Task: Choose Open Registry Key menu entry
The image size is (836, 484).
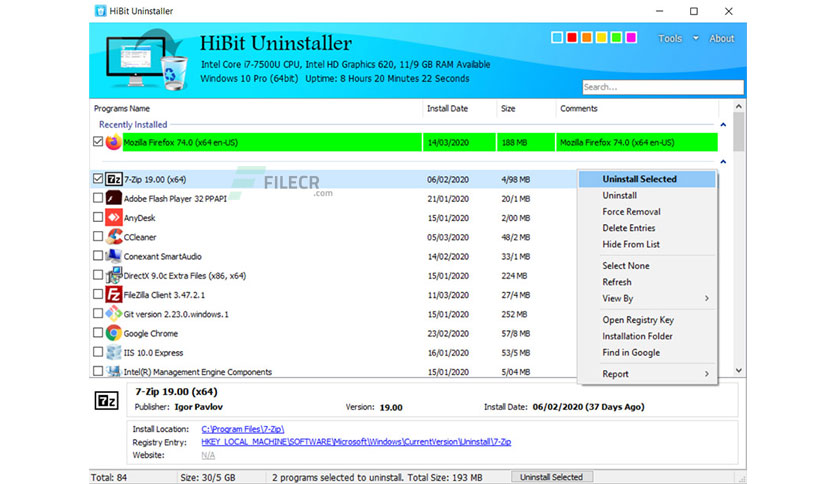Action: 647,320
